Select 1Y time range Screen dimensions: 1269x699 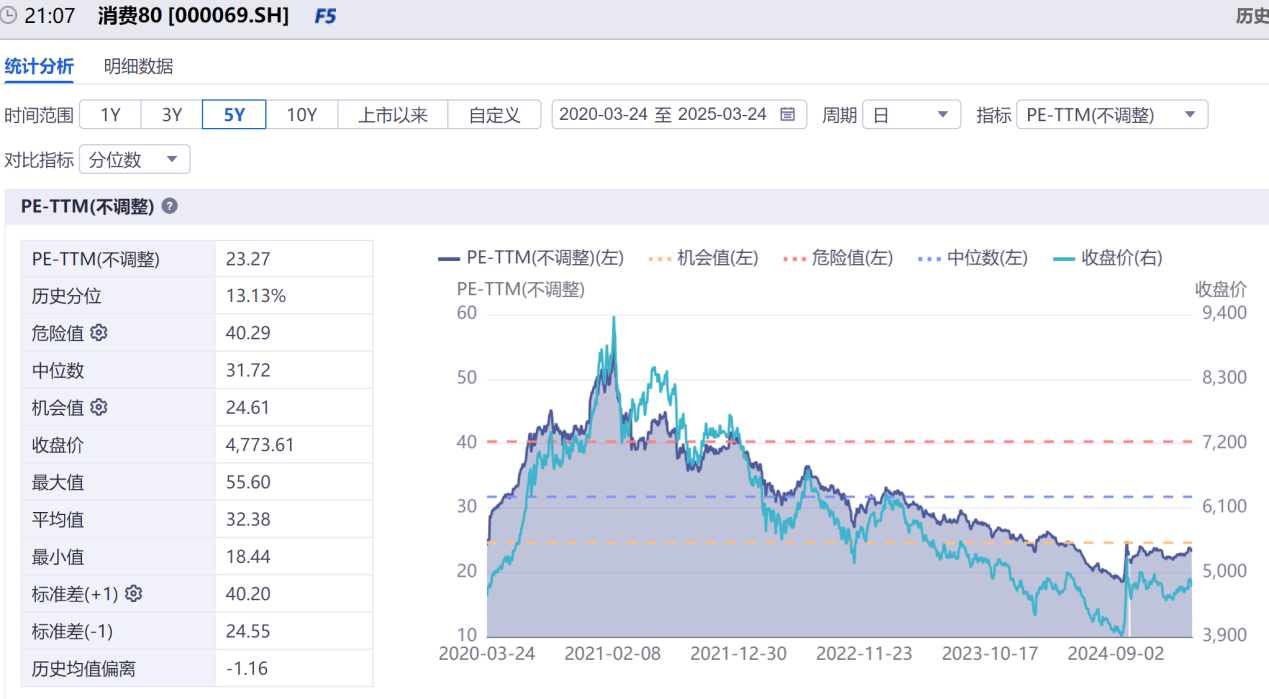(110, 115)
